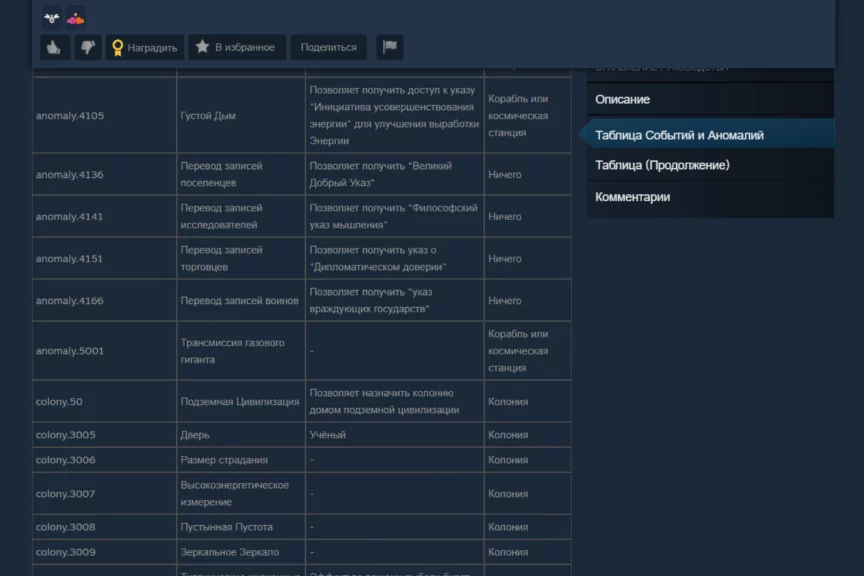Click the Подземная Цивилизация cell

[240, 402]
